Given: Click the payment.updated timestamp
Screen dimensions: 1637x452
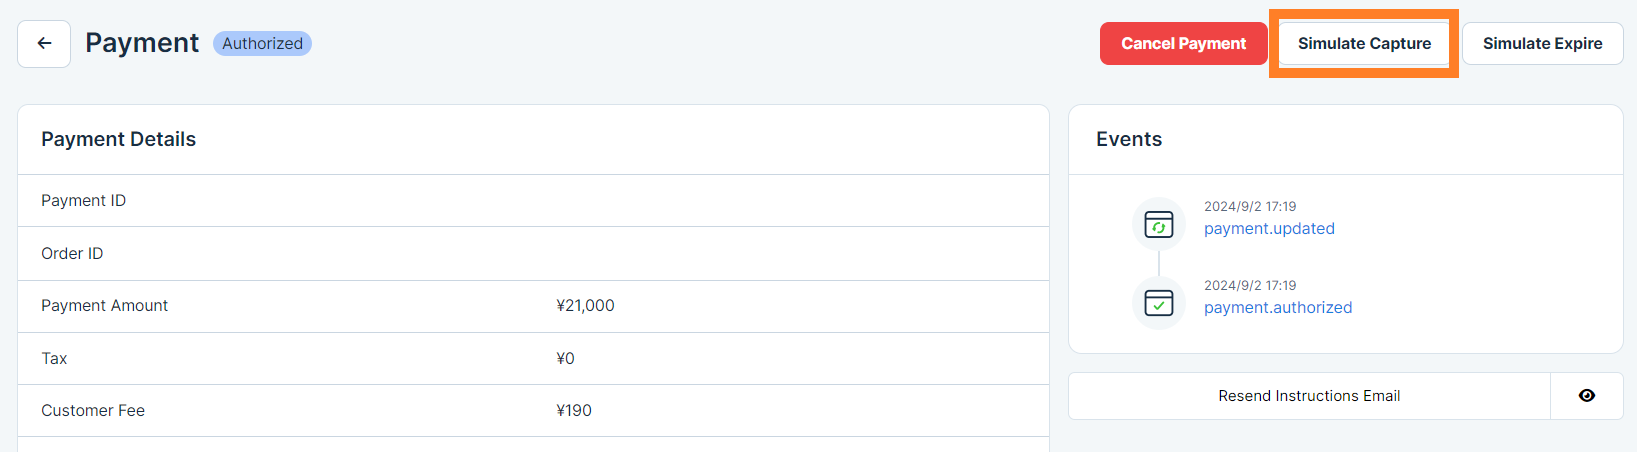Looking at the screenshot, I should pos(1250,207).
